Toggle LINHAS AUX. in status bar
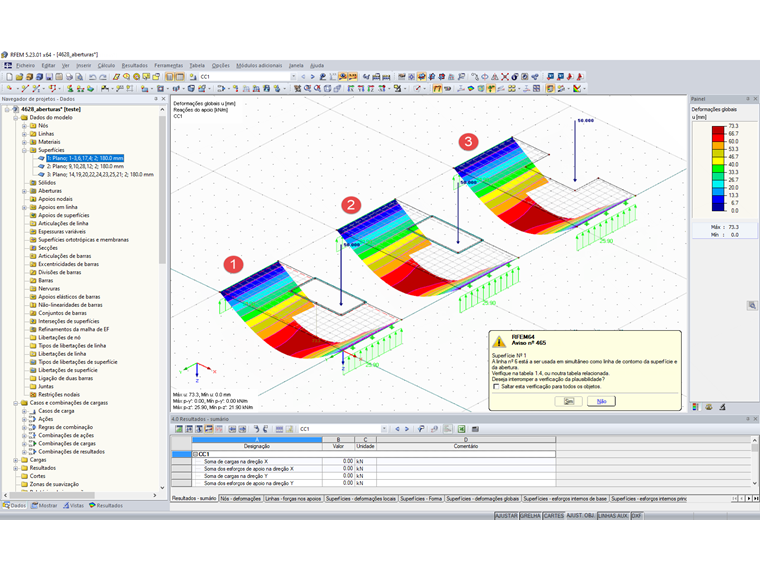760x570 pixels. pos(613,516)
